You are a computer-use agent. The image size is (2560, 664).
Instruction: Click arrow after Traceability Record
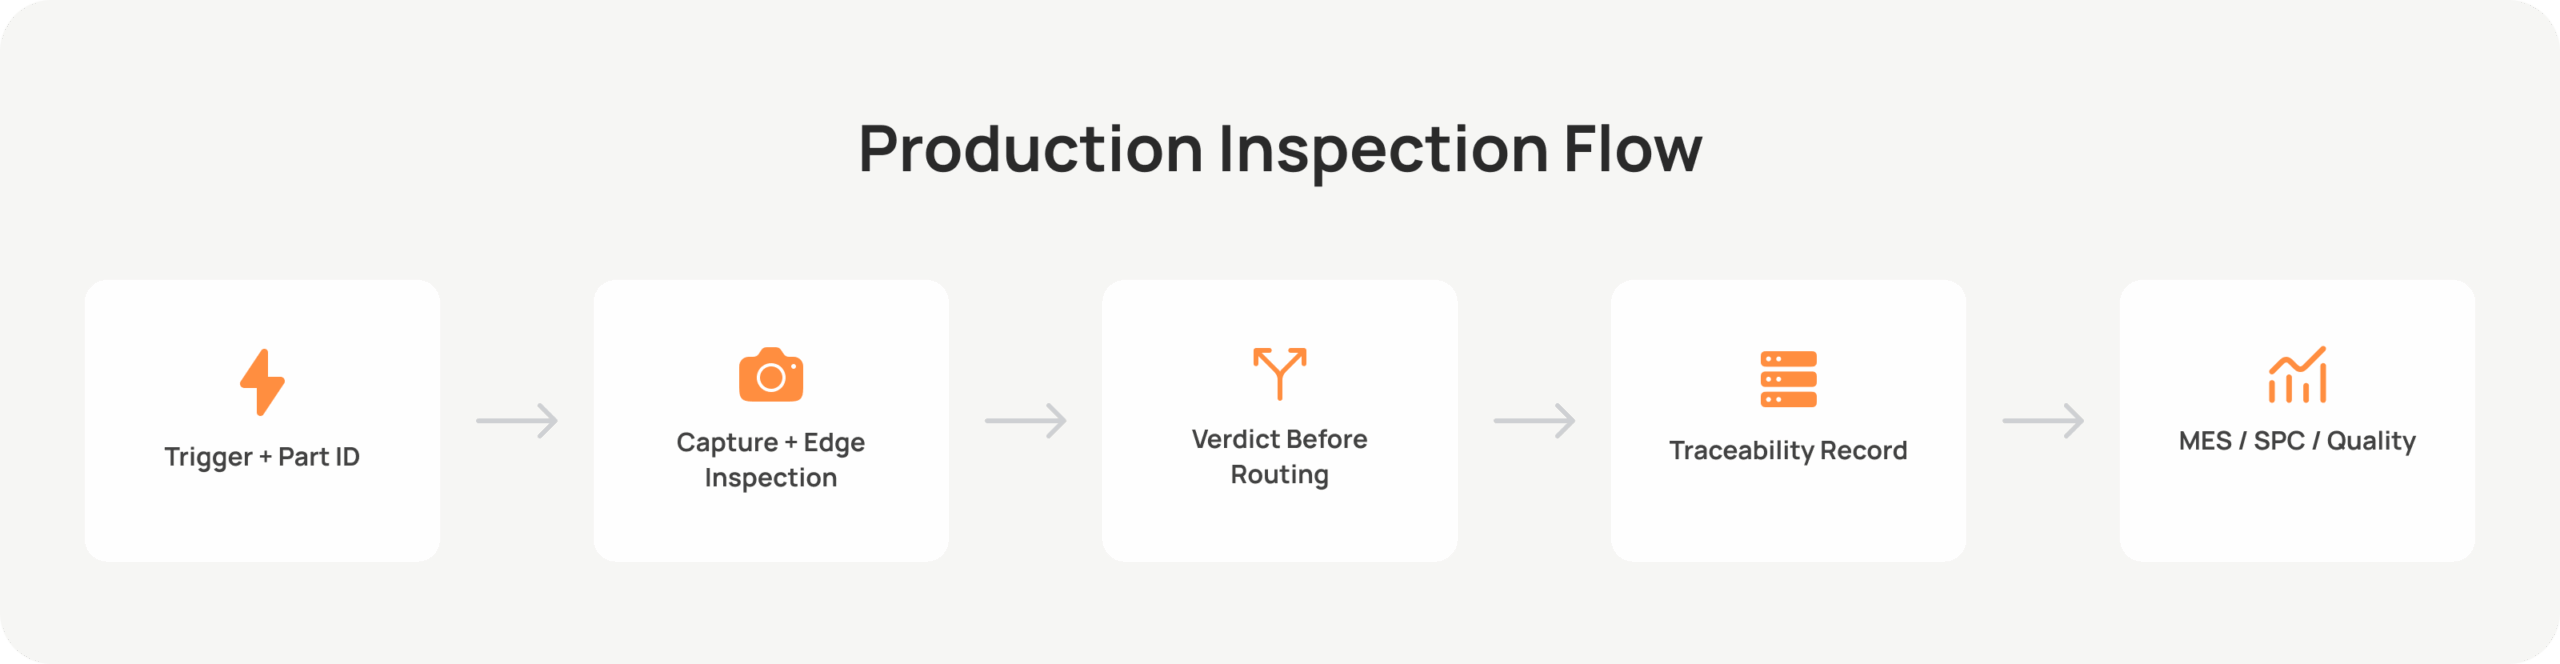coord(2043,421)
